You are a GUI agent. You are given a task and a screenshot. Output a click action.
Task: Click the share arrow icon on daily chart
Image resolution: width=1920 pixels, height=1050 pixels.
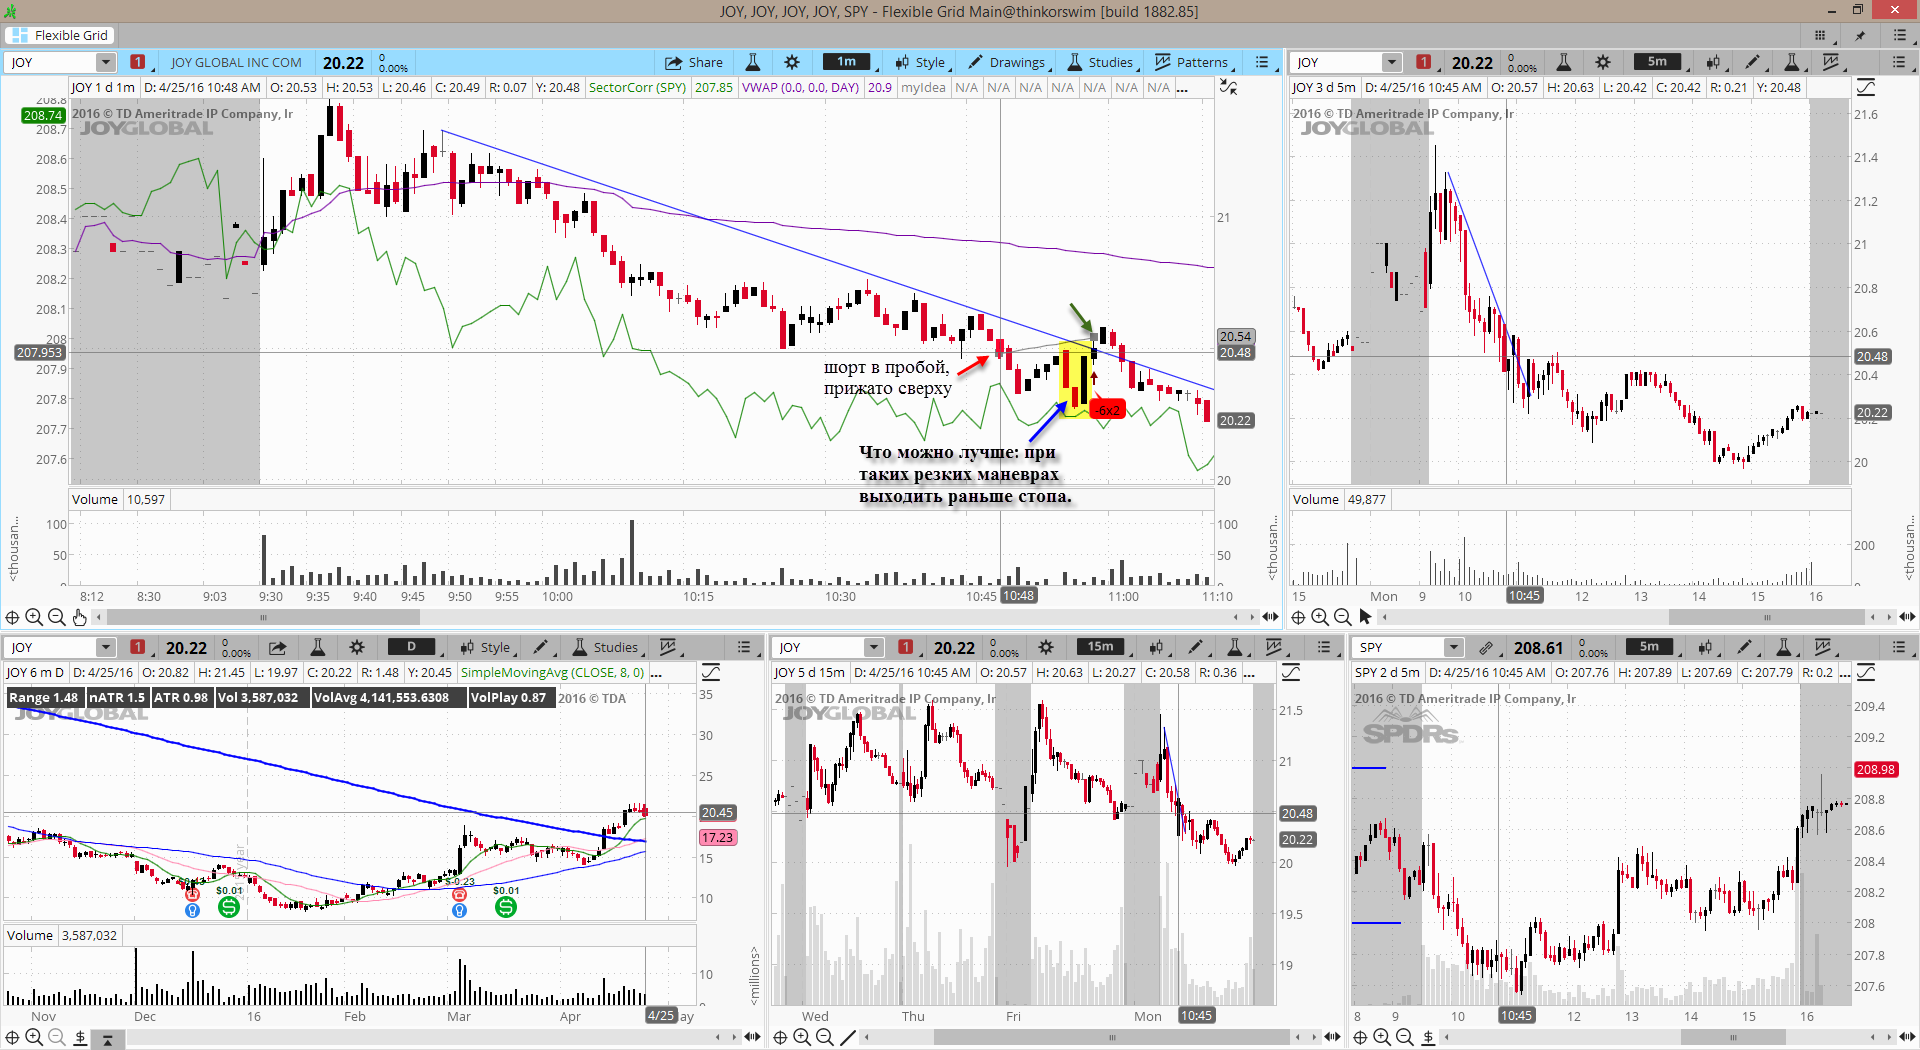click(278, 647)
